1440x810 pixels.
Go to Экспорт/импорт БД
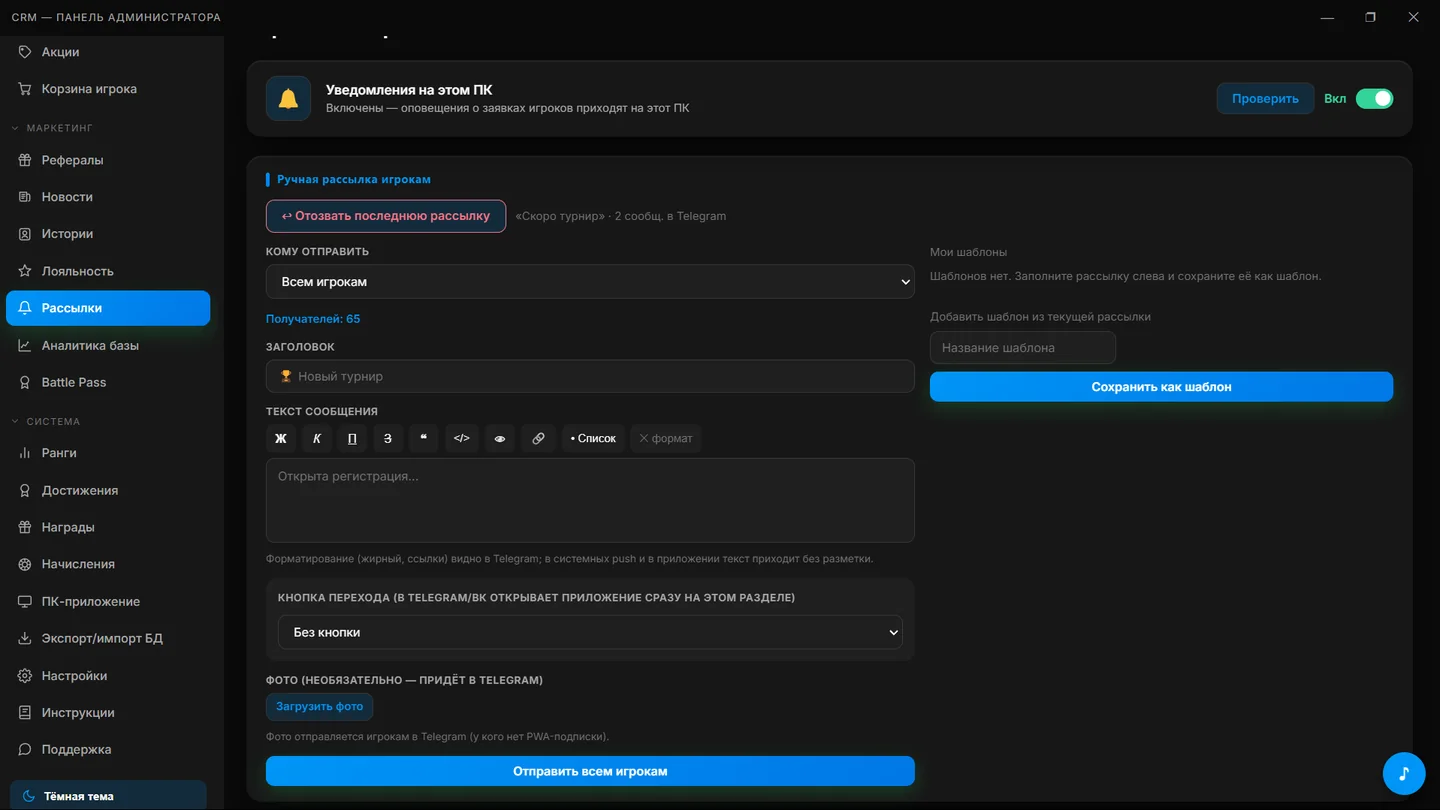(x=108, y=638)
